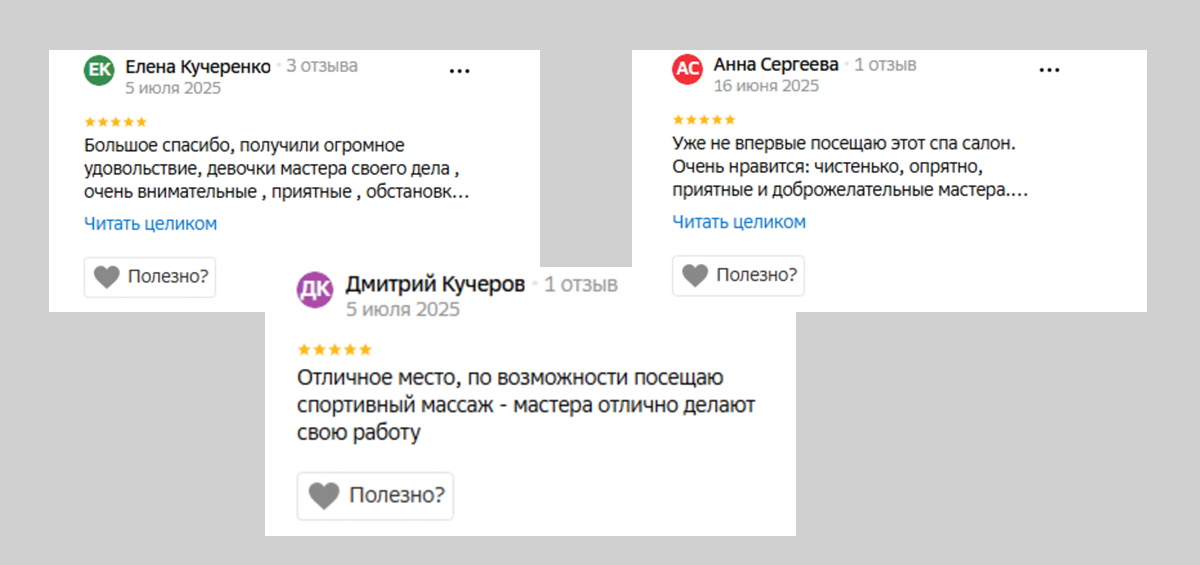Screen dimensions: 1200x565
Task: Expand Анна Сергеева's review with Читать целиком
Action: pyautogui.click(x=738, y=222)
